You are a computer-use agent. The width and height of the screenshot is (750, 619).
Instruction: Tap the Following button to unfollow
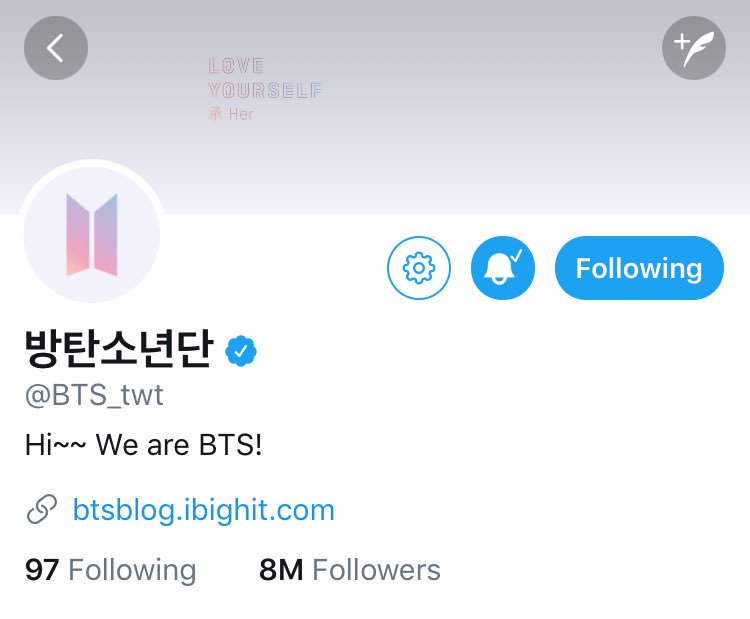click(x=639, y=268)
